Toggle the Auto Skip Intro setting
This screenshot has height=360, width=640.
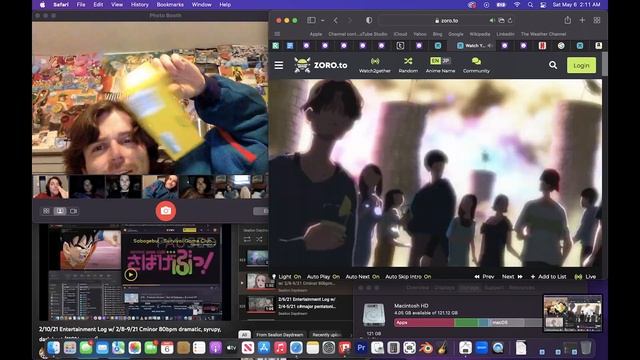pos(408,277)
